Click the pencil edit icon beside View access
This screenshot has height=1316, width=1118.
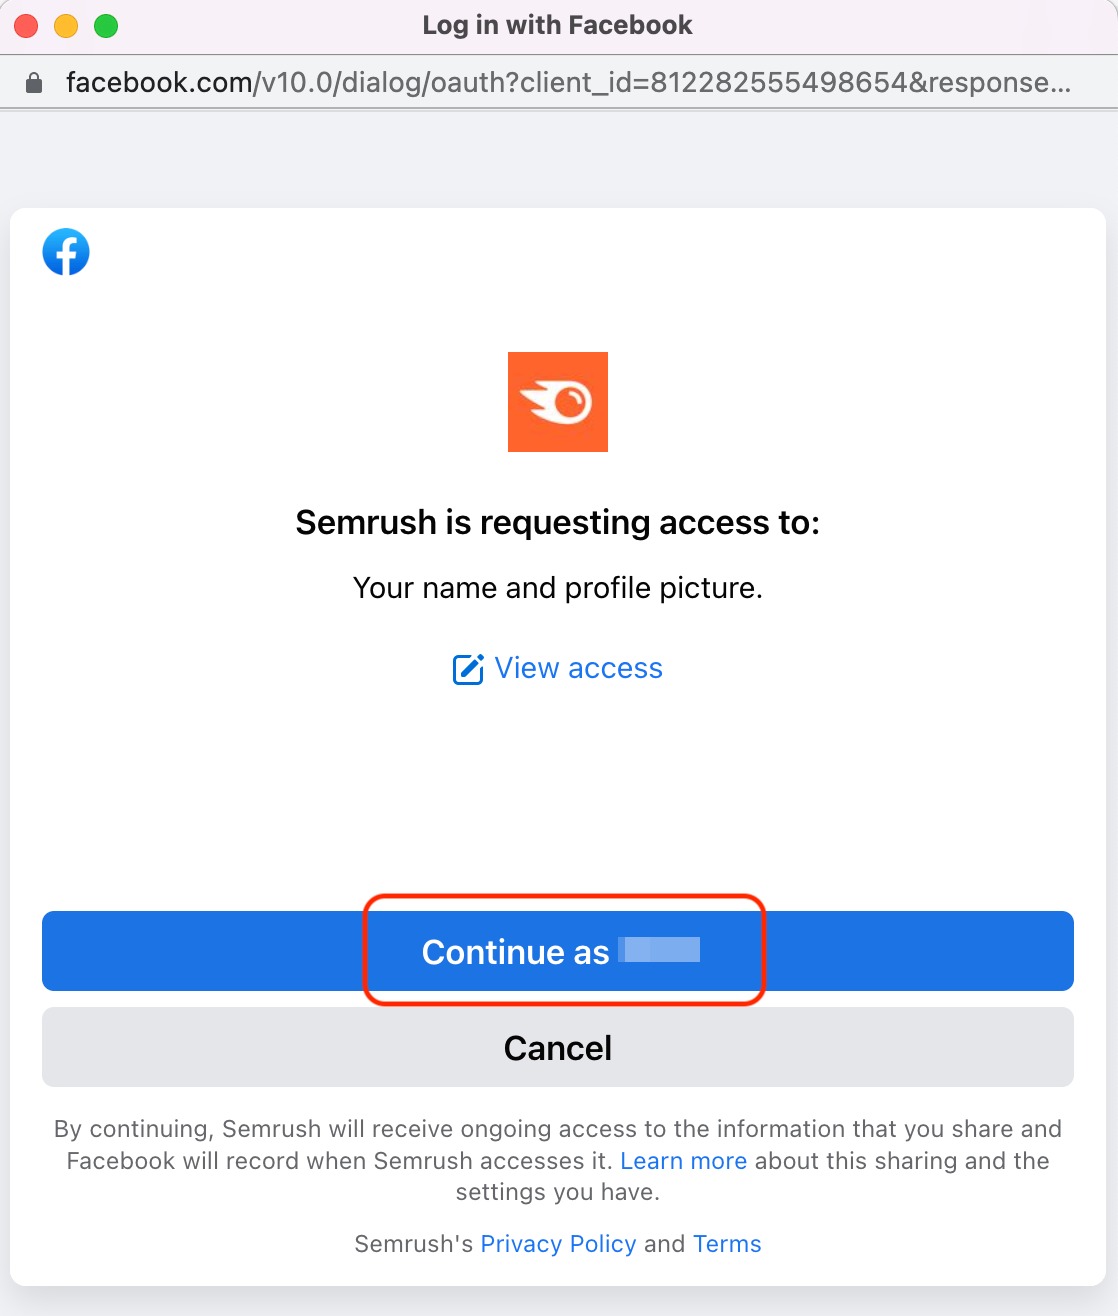pos(468,667)
